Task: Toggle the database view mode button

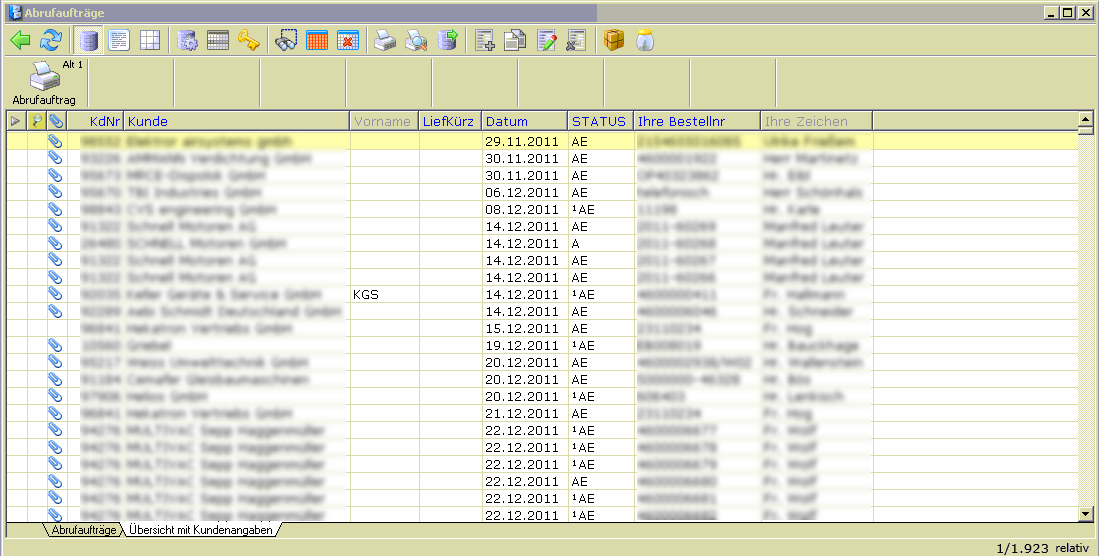Action: pos(89,40)
